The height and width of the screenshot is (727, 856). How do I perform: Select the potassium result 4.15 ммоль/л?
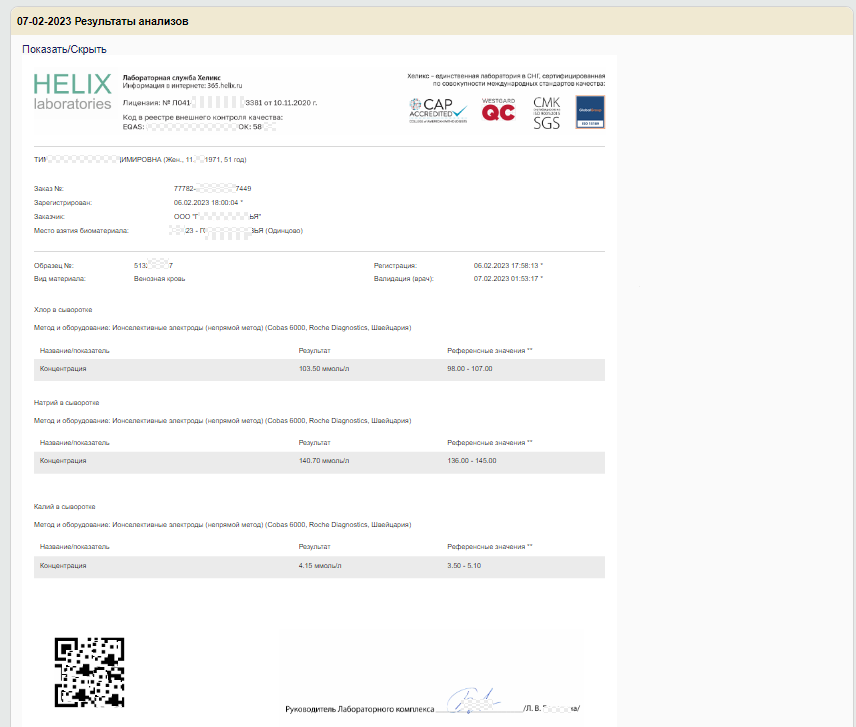319,566
